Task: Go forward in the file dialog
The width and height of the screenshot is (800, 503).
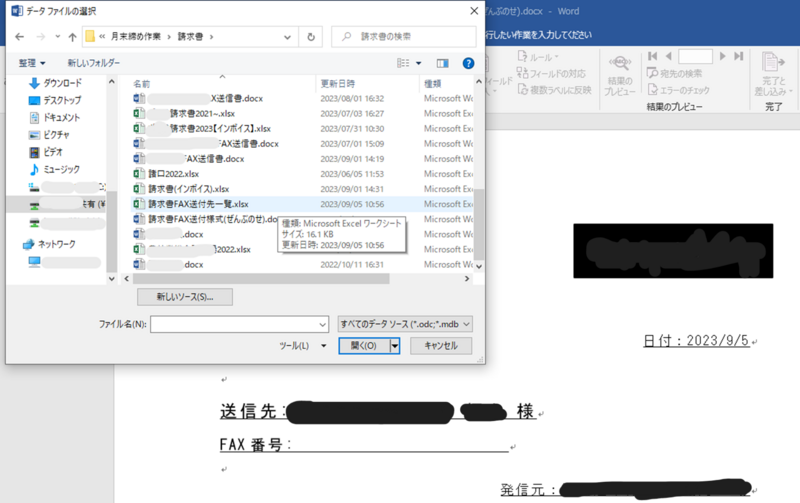Action: [41, 37]
